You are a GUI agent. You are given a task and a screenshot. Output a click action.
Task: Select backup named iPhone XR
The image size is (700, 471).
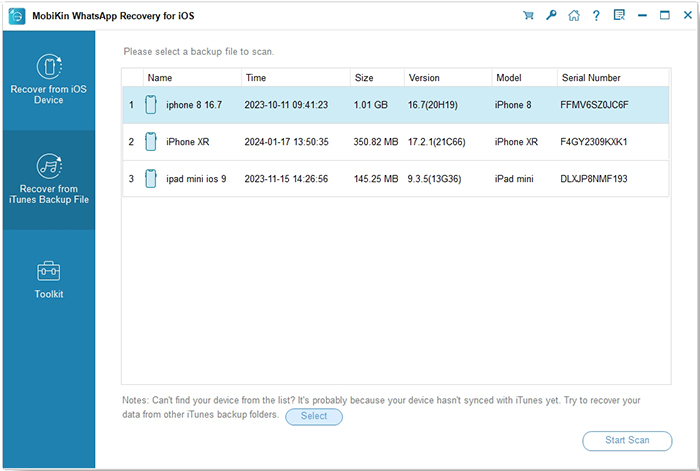(x=188, y=142)
